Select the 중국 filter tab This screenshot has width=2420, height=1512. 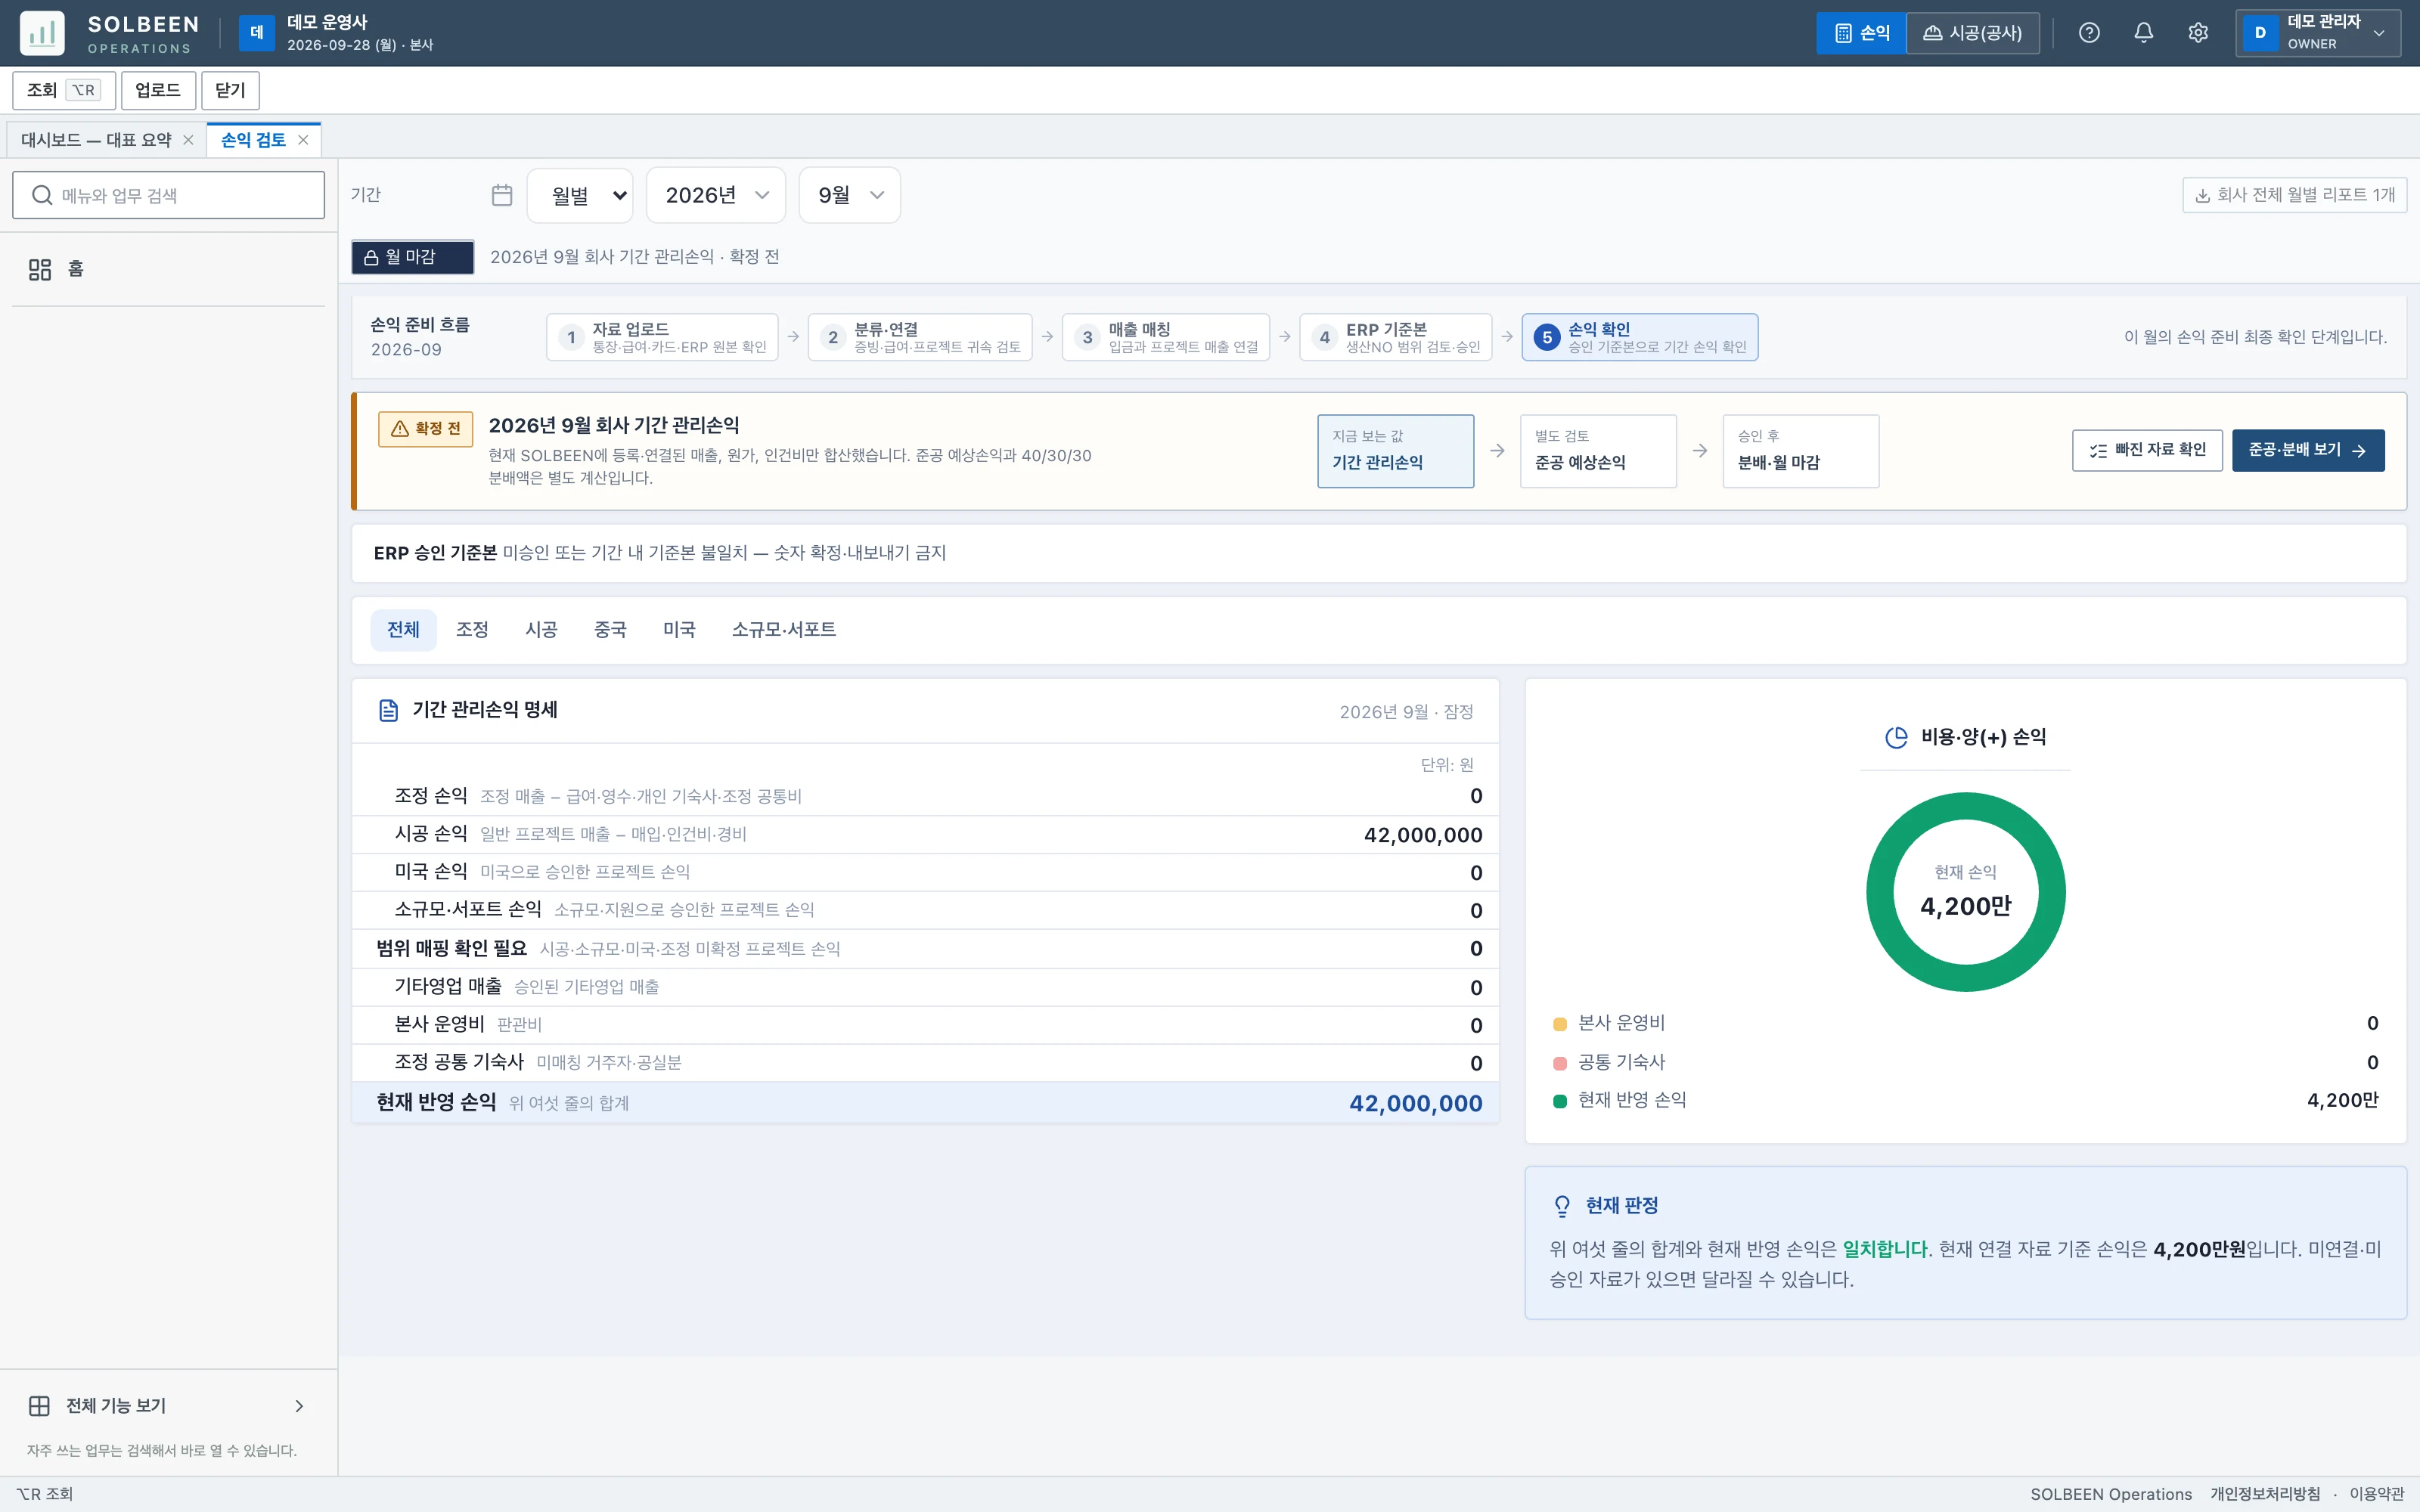click(610, 630)
